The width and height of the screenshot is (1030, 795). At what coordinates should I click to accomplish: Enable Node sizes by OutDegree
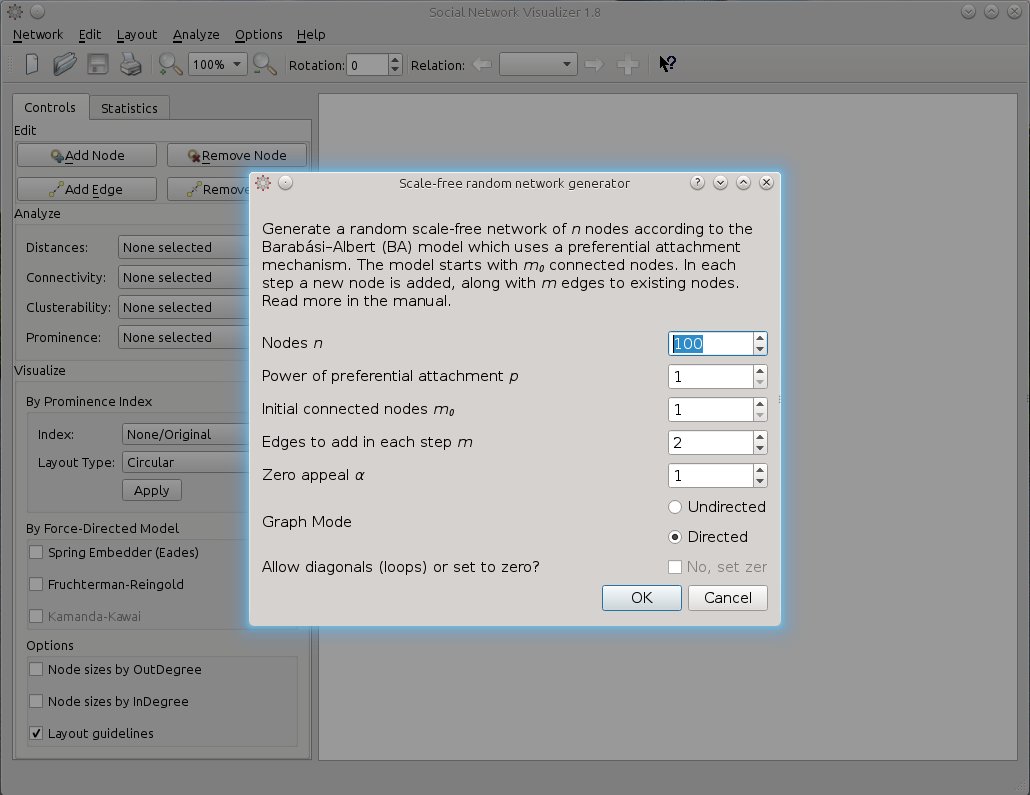36,670
